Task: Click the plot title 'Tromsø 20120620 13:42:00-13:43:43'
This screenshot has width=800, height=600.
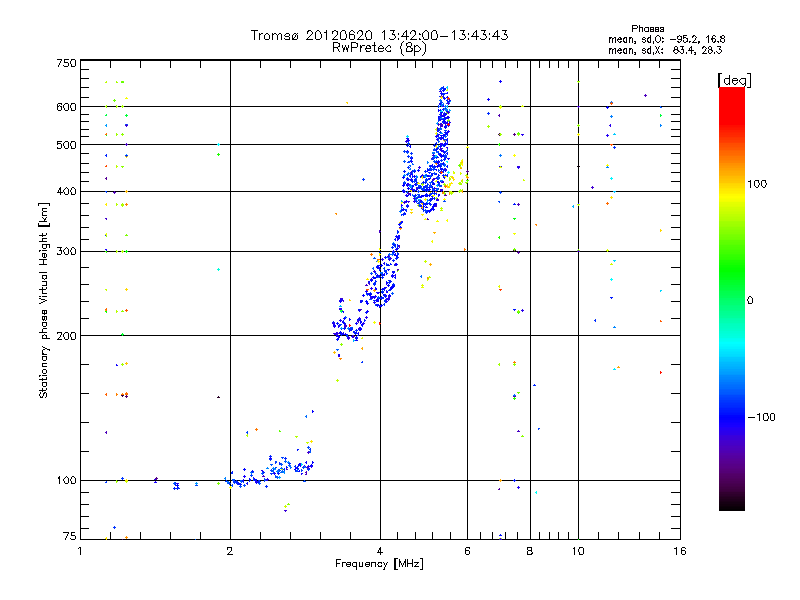Action: click(379, 35)
